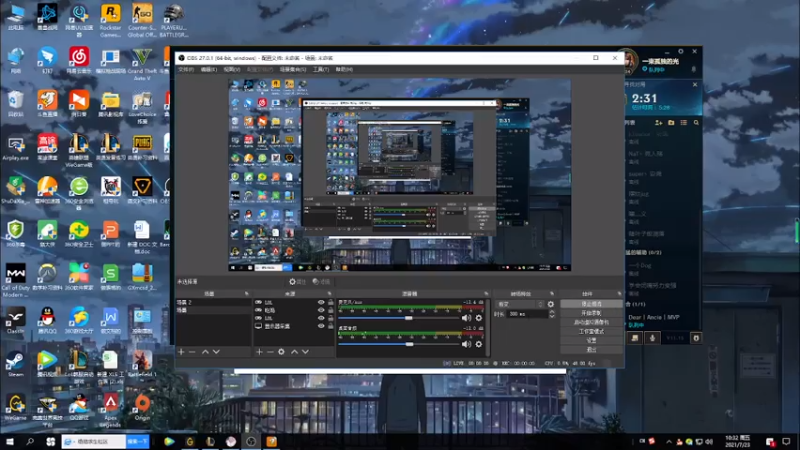The height and width of the screenshot is (450, 800).
Task: Click 停止推流 button in controls
Action: (x=591, y=304)
